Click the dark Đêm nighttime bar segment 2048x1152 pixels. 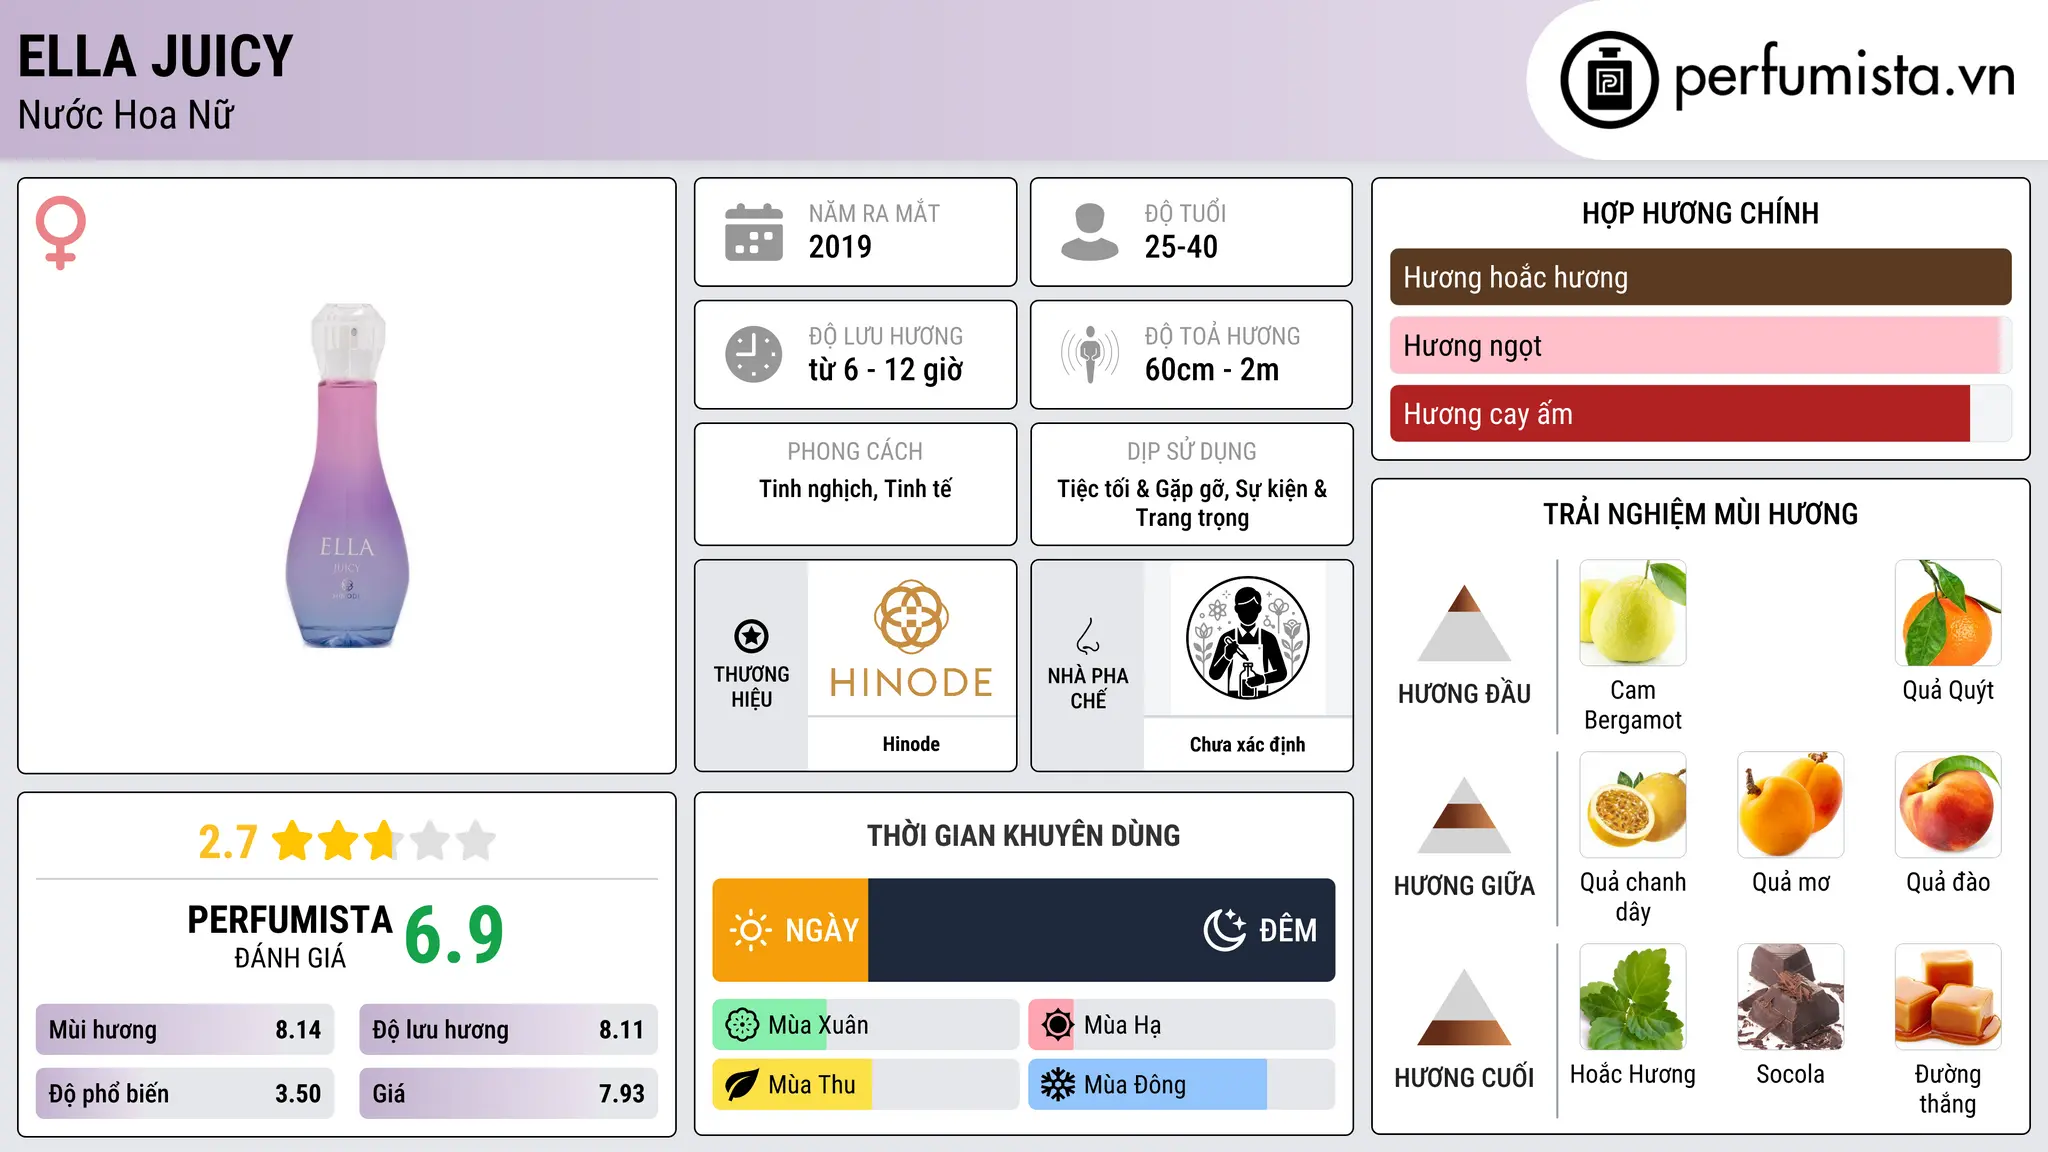(x=1102, y=930)
